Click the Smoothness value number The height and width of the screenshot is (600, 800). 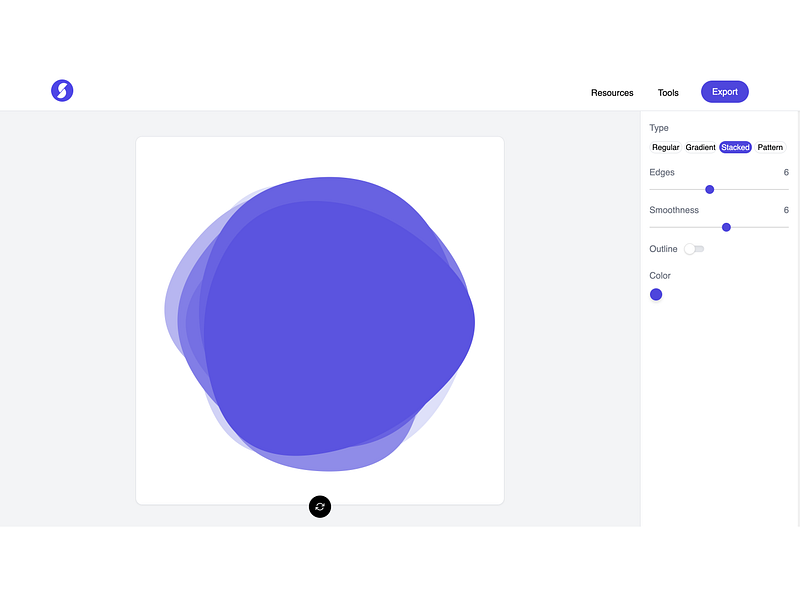click(786, 210)
